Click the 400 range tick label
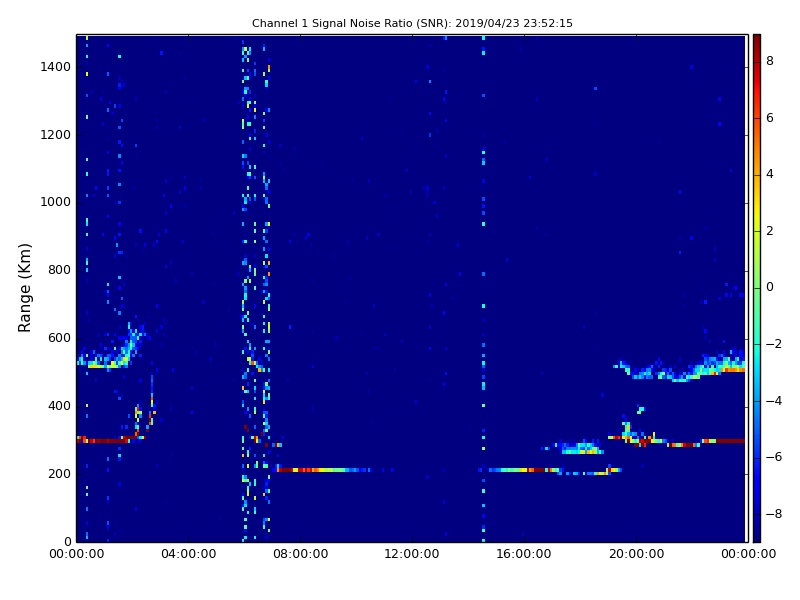 coord(59,406)
